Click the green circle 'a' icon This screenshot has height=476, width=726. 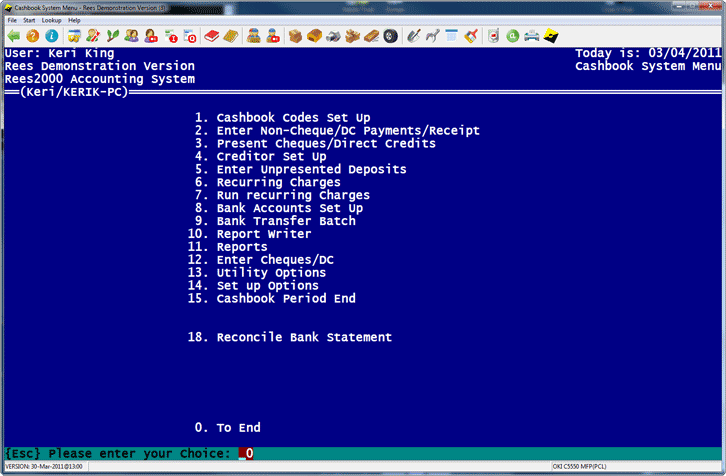(512, 36)
